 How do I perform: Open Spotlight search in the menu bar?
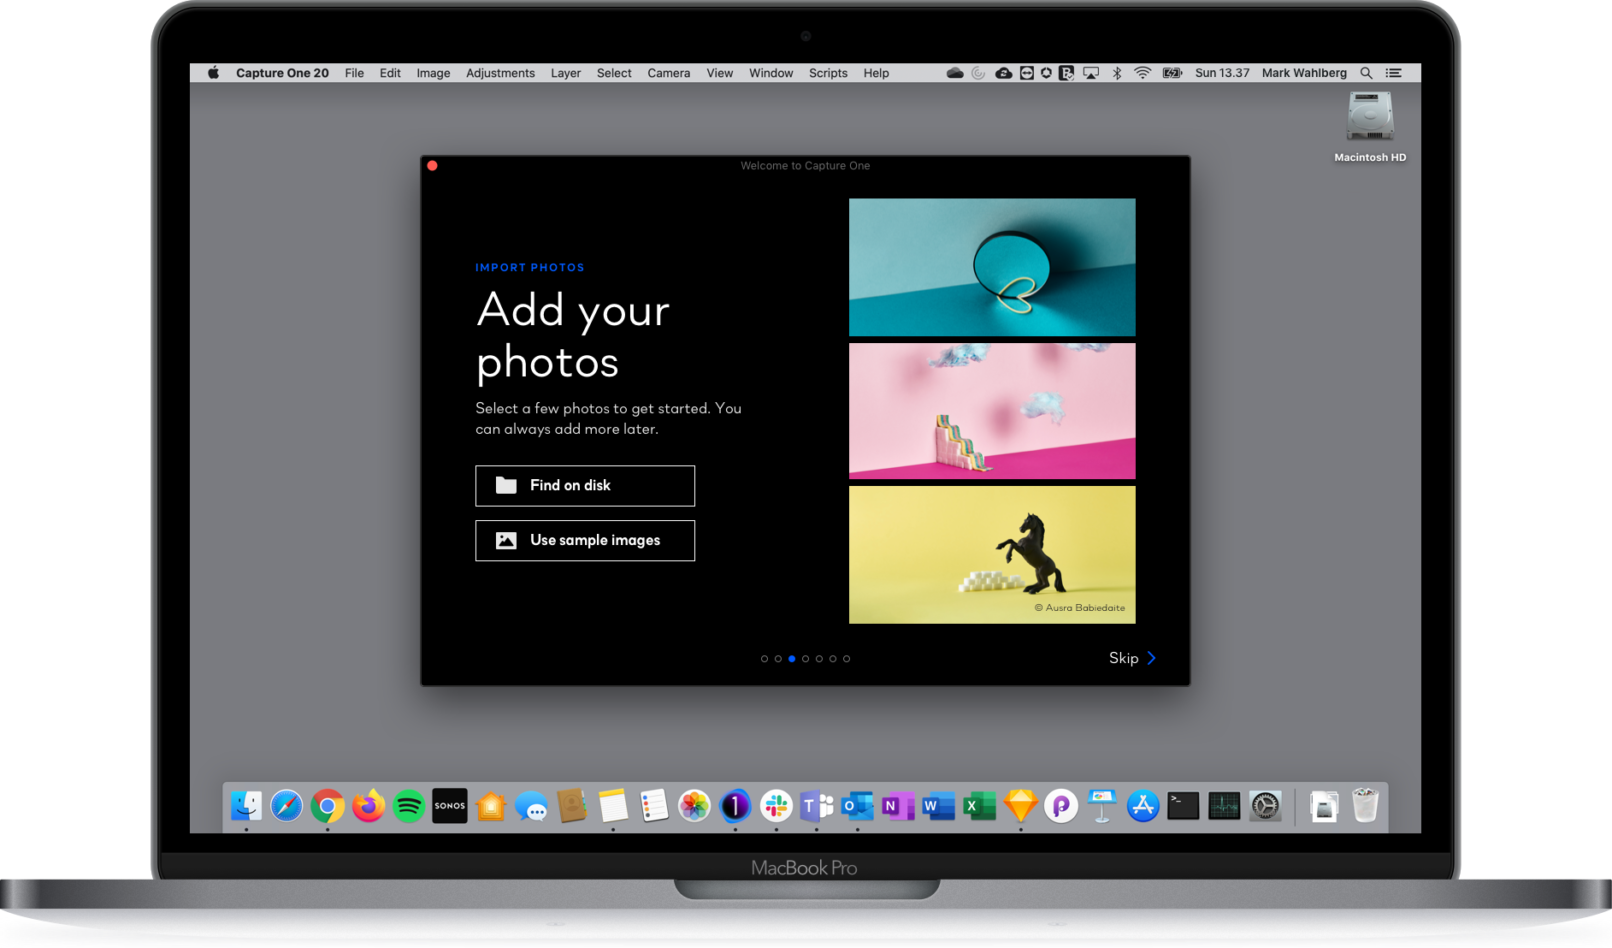tap(1366, 72)
